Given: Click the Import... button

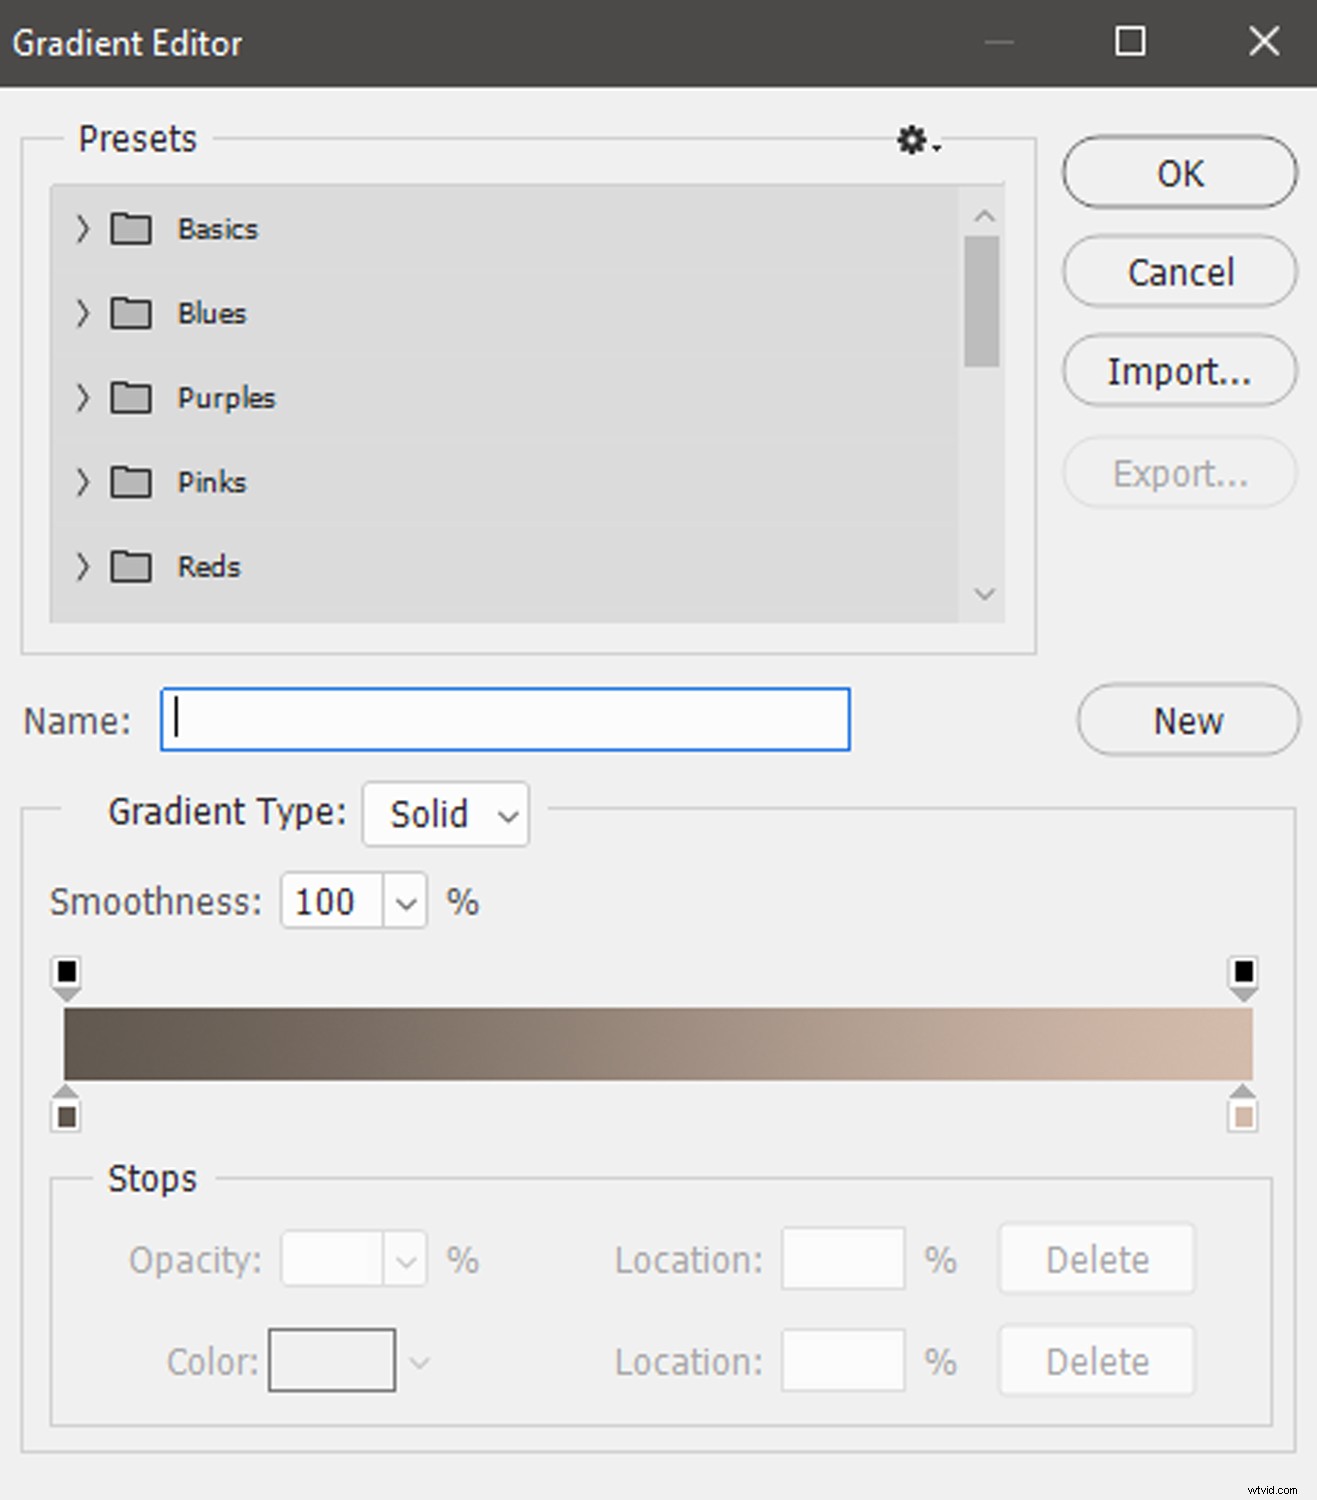Looking at the screenshot, I should 1180,372.
